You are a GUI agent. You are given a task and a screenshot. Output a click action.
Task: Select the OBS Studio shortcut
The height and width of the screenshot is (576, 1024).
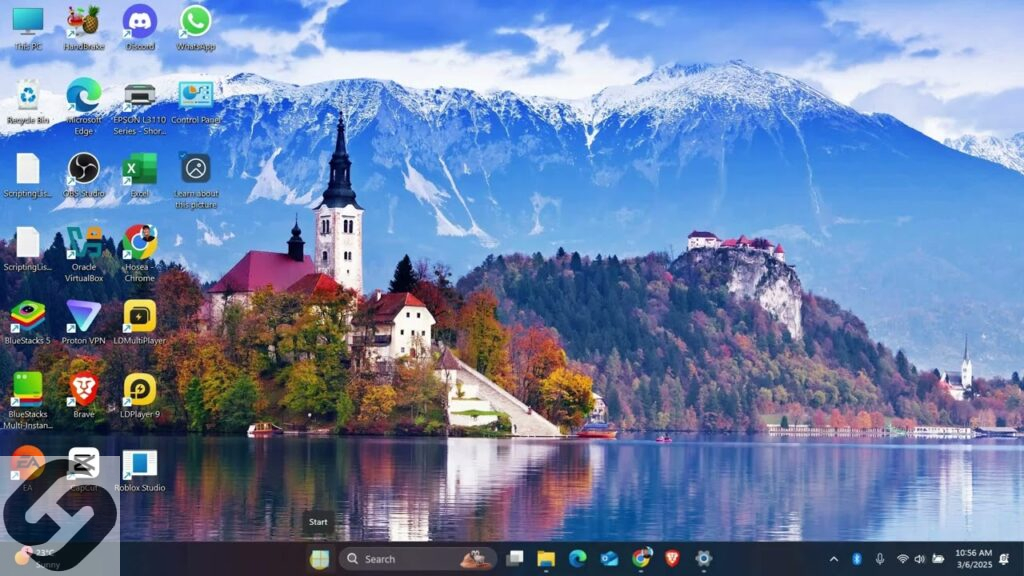pos(84,175)
